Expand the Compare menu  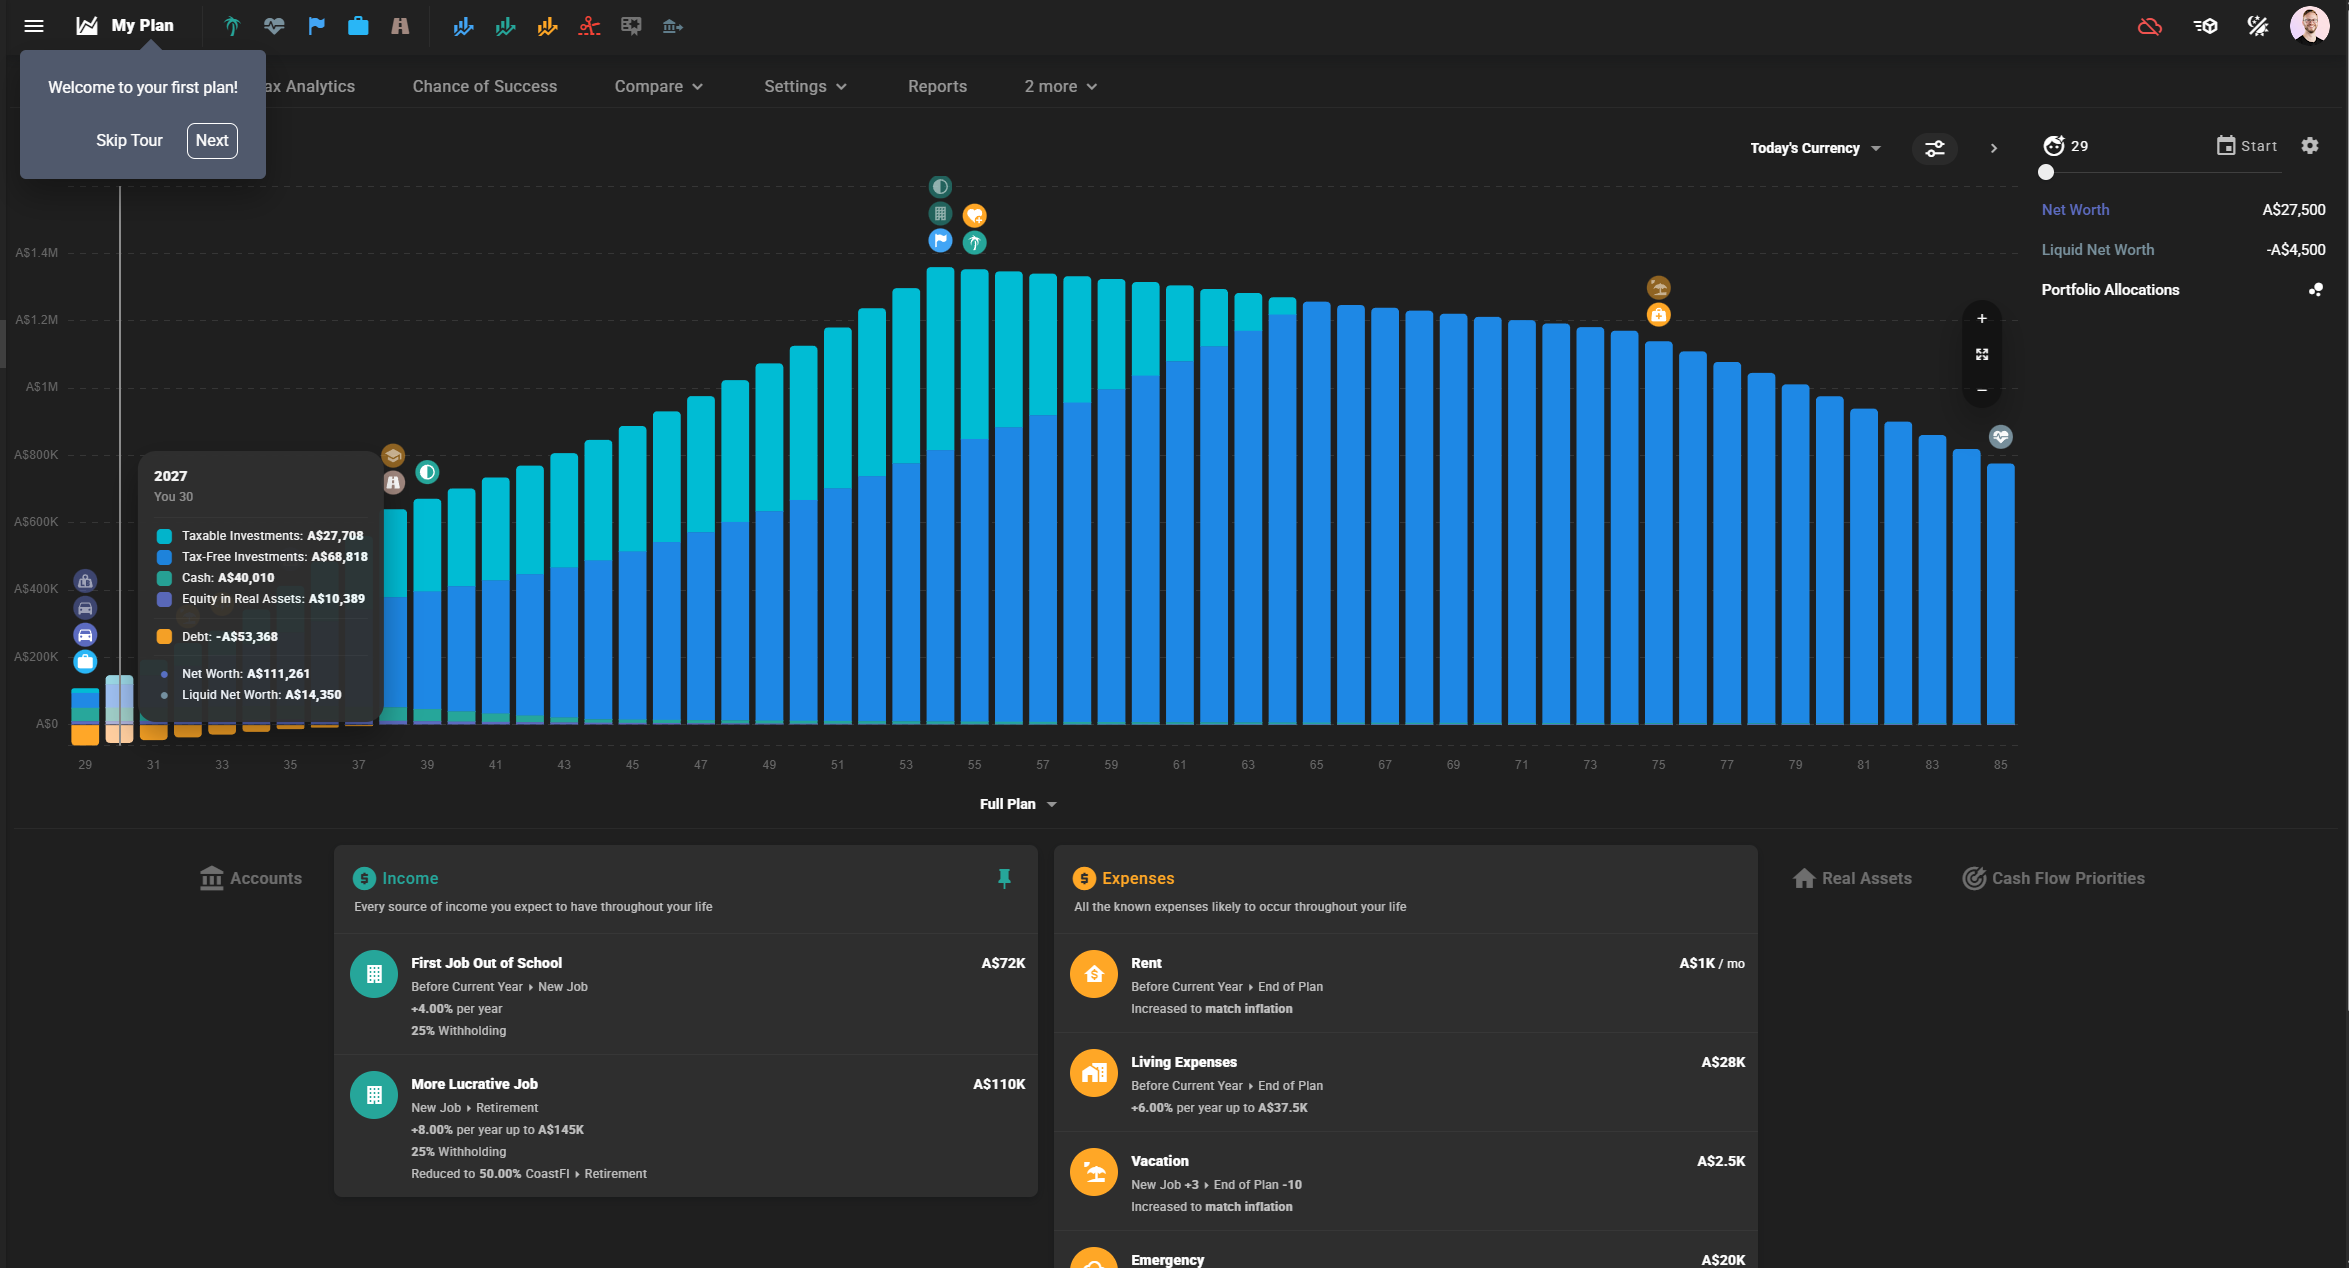click(x=658, y=86)
